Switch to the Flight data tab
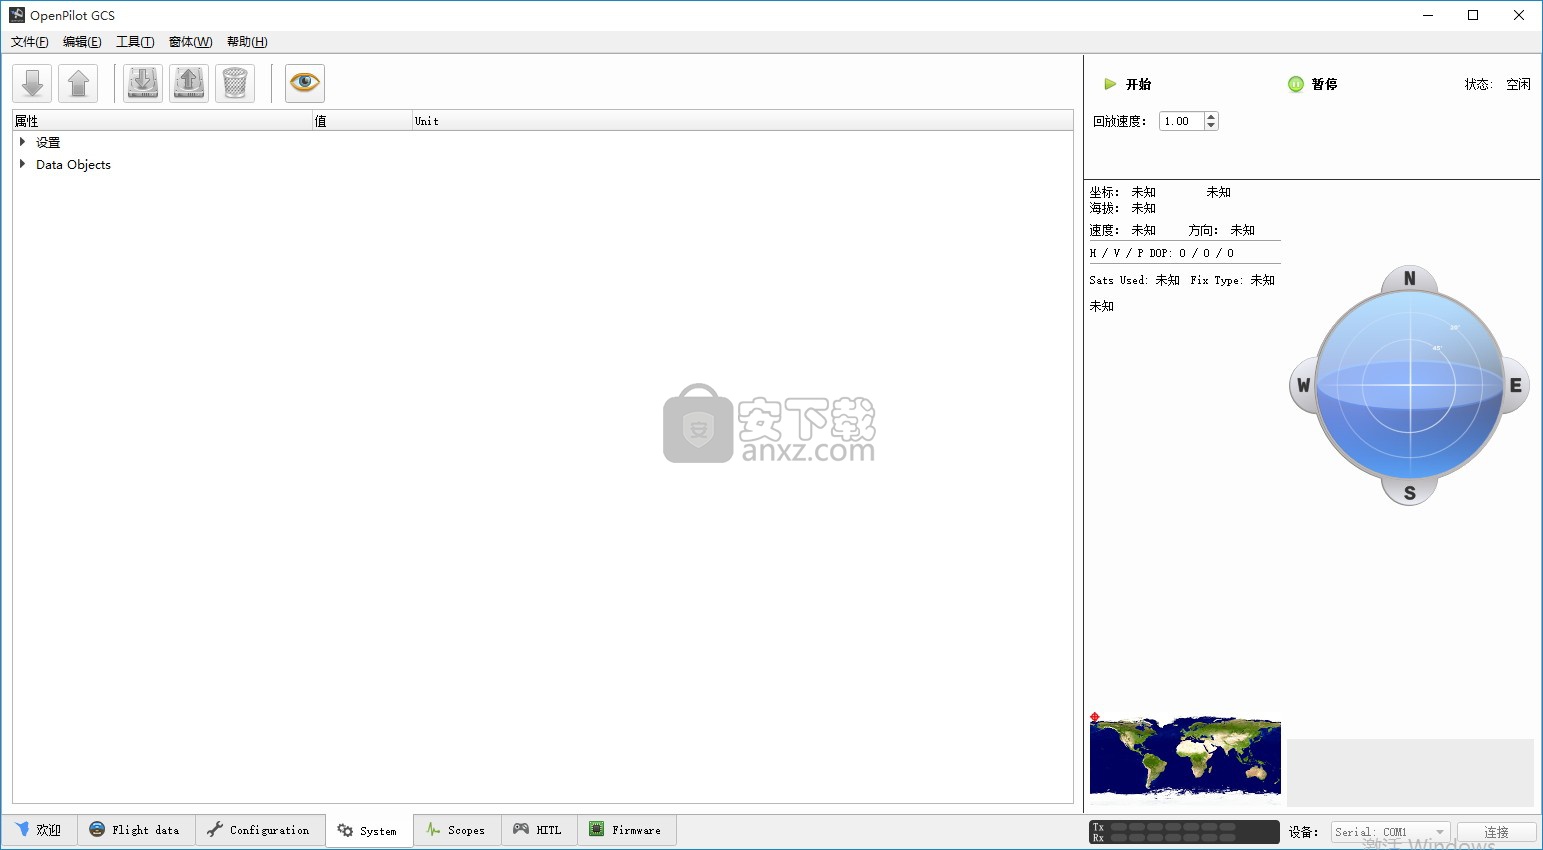 point(135,830)
